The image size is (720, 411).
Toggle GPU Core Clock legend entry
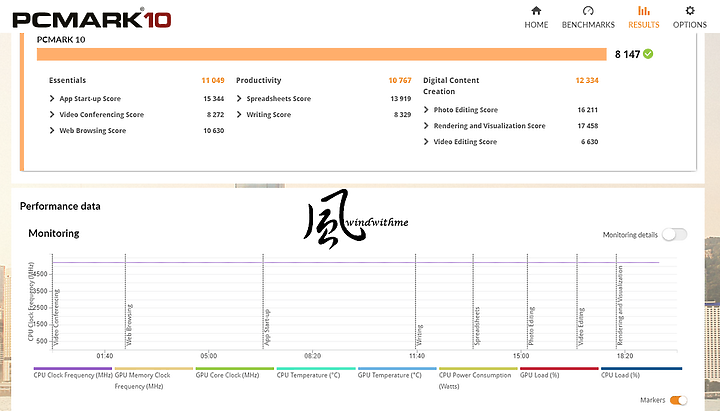click(x=234, y=373)
